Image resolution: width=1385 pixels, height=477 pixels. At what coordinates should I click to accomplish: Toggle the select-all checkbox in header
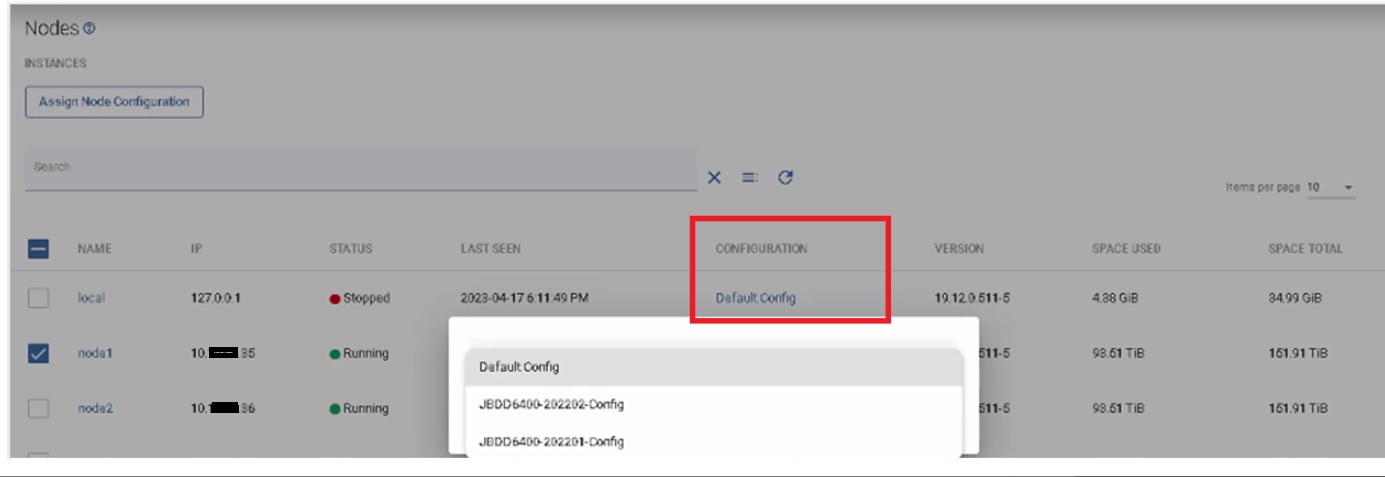38,249
